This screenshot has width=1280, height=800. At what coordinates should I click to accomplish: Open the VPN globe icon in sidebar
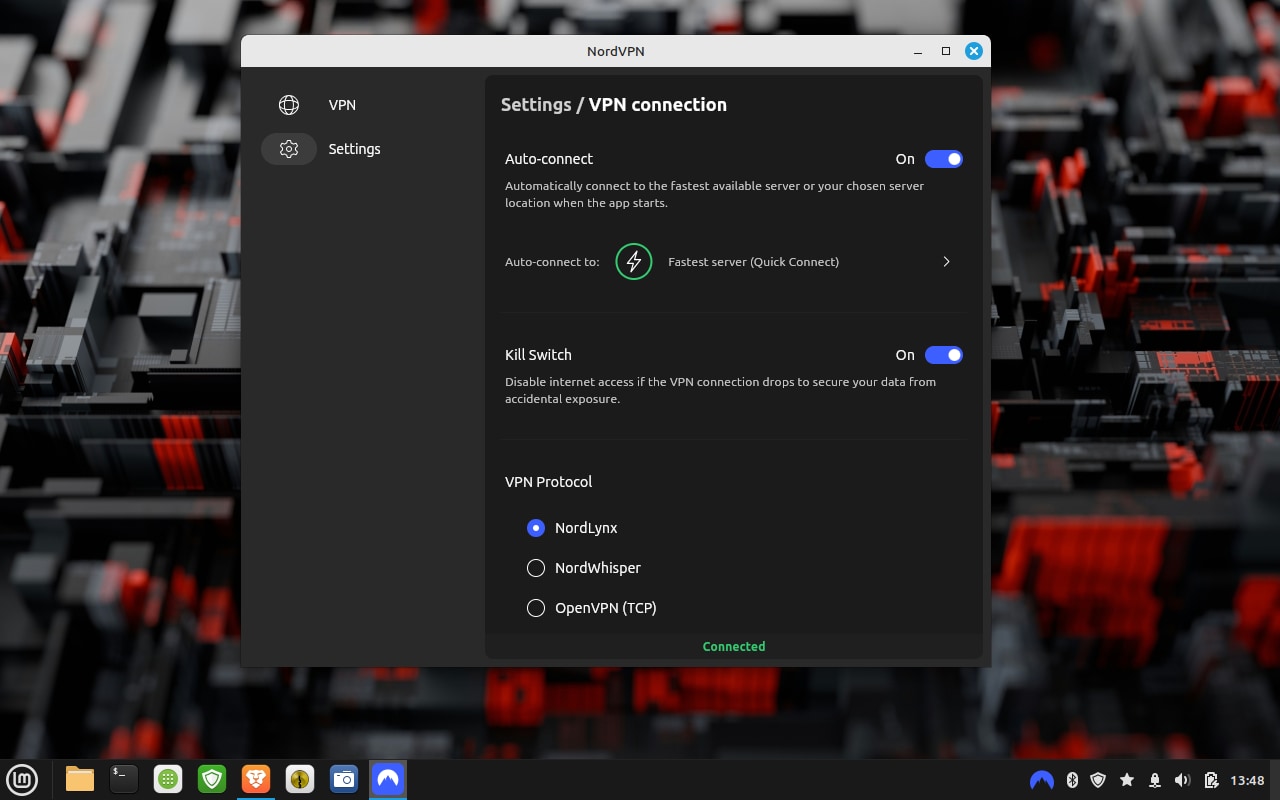click(289, 105)
